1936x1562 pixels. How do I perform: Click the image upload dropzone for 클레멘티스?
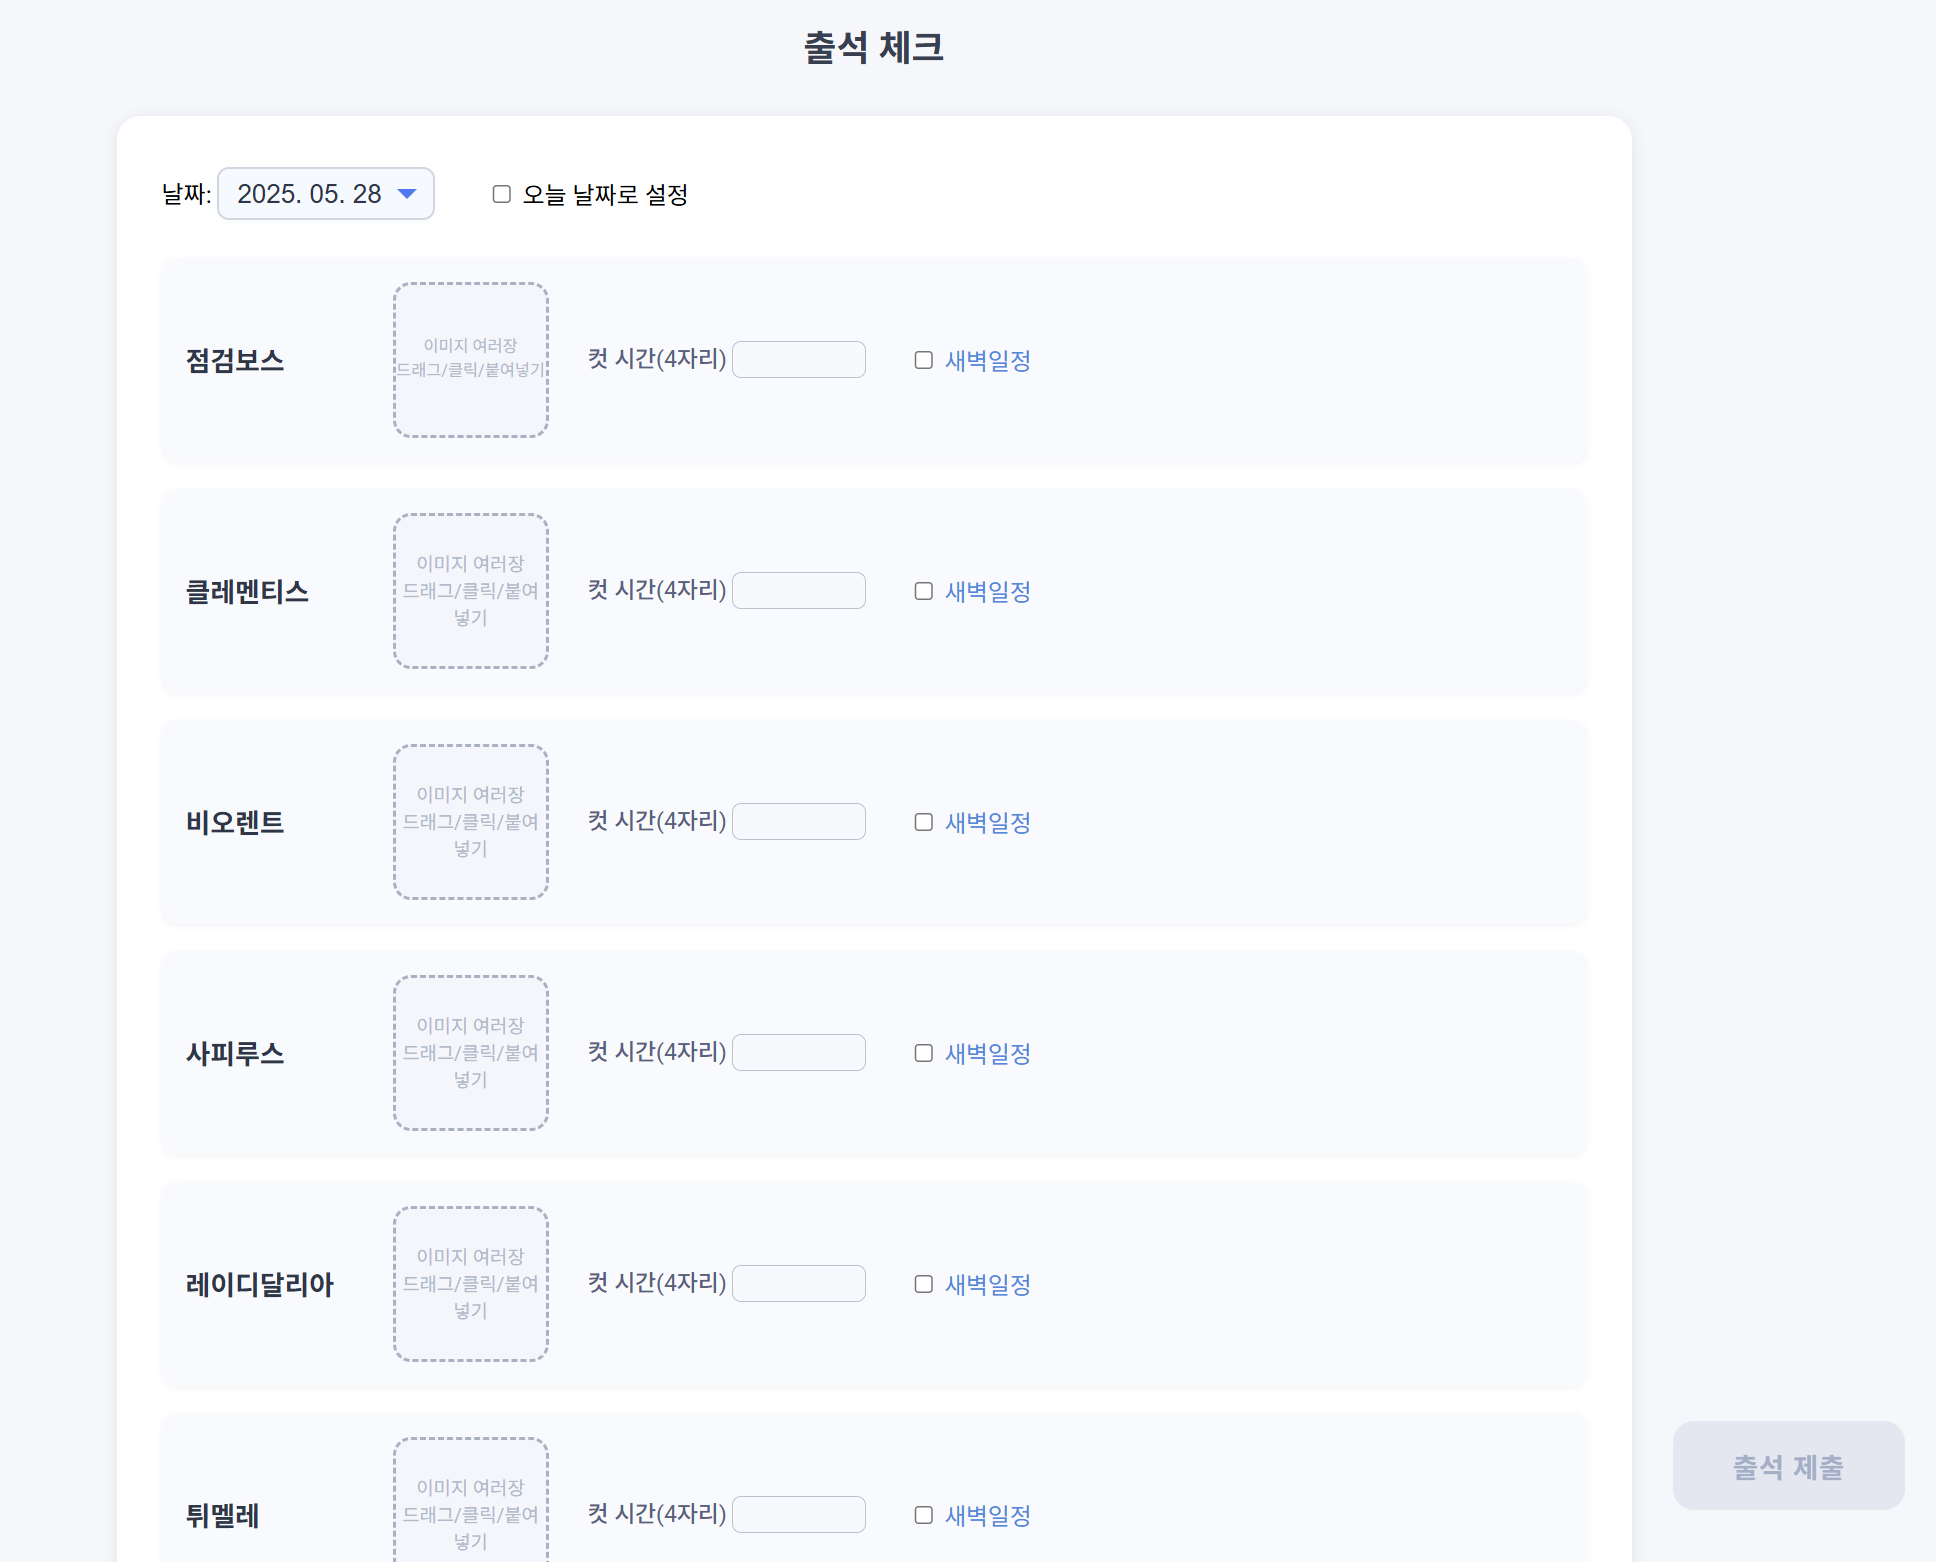(x=470, y=591)
